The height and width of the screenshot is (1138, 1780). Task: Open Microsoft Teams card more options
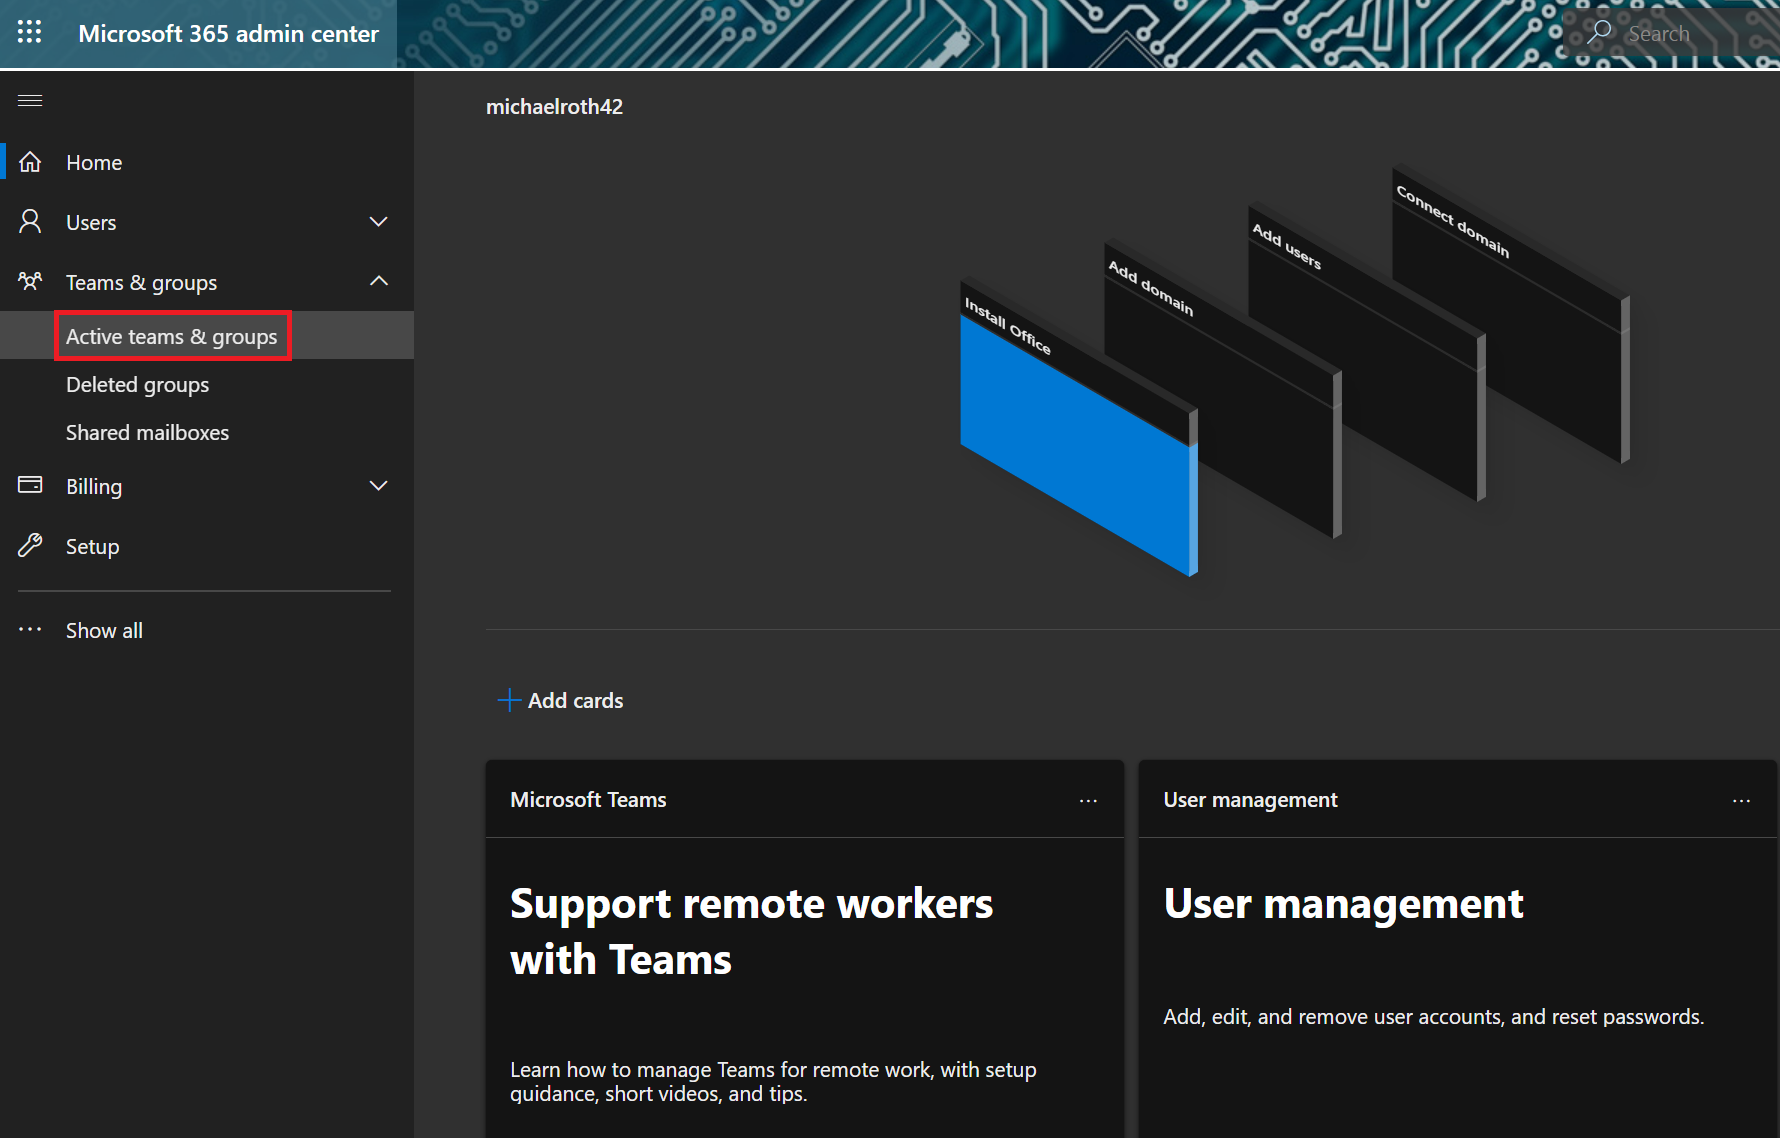pyautogui.click(x=1088, y=800)
